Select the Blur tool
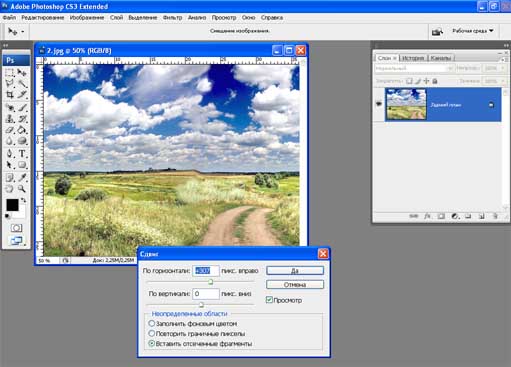This screenshot has height=367, width=511. [x=10, y=141]
